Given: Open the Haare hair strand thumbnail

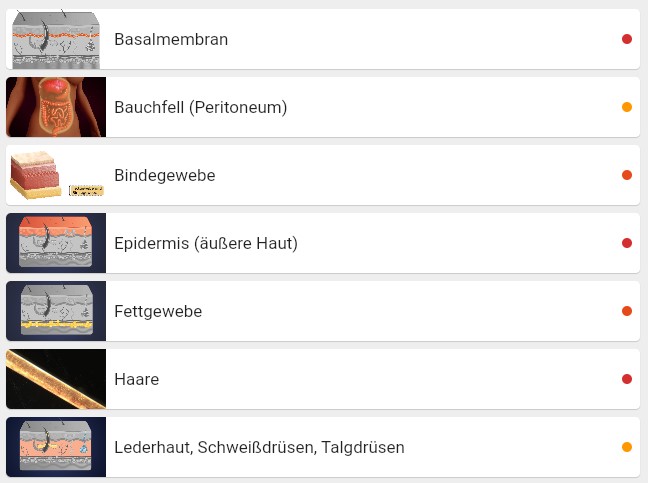Looking at the screenshot, I should (56, 379).
